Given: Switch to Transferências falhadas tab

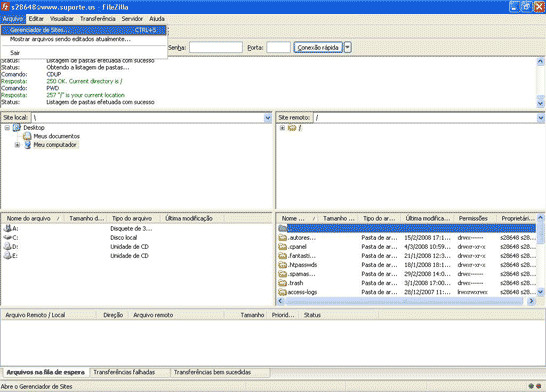Looking at the screenshot, I should (x=124, y=372).
